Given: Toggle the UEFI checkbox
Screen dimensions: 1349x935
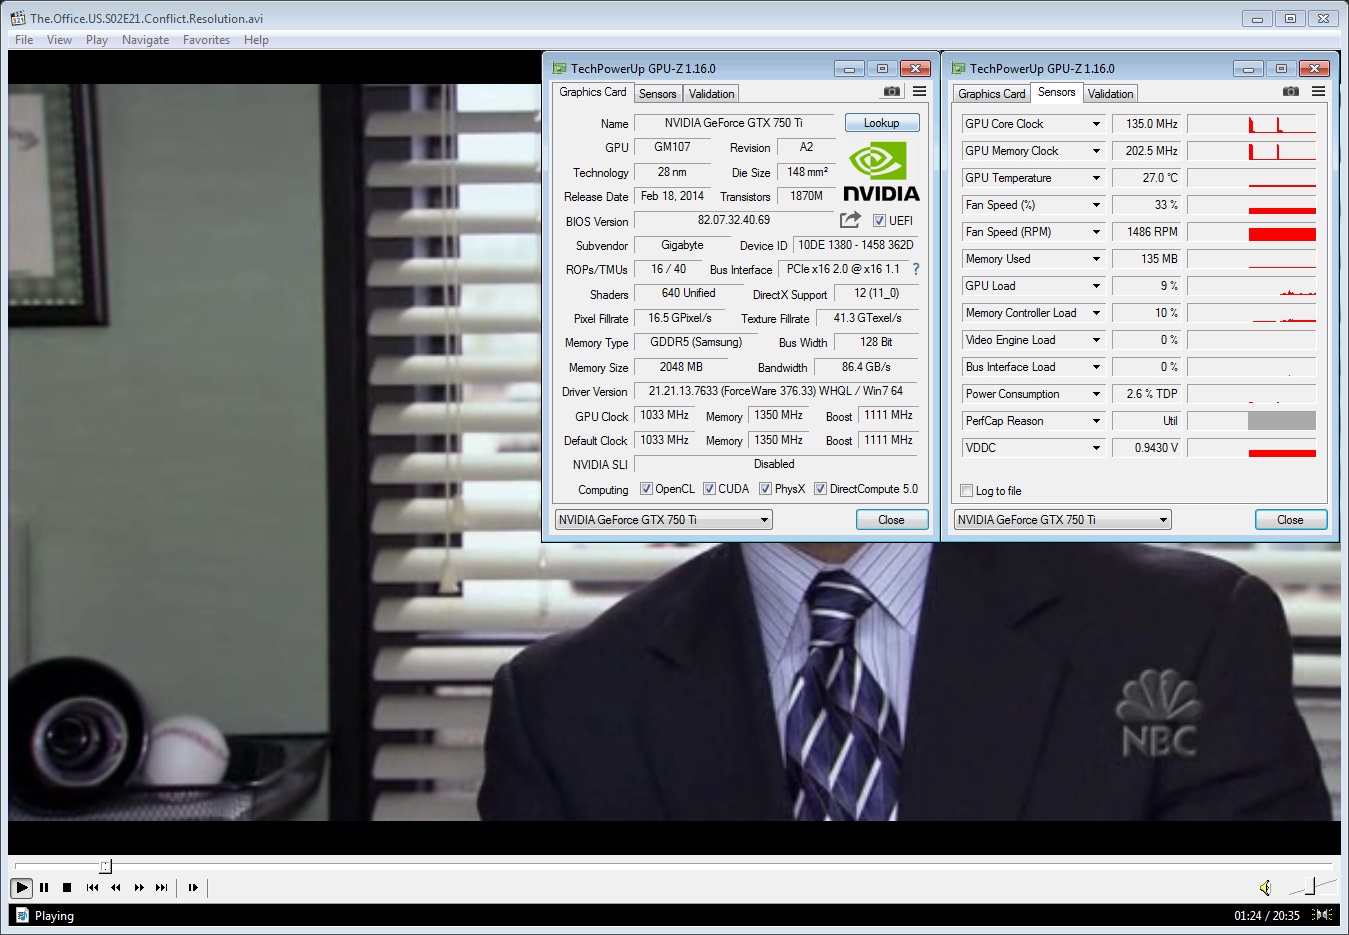Looking at the screenshot, I should (x=879, y=221).
